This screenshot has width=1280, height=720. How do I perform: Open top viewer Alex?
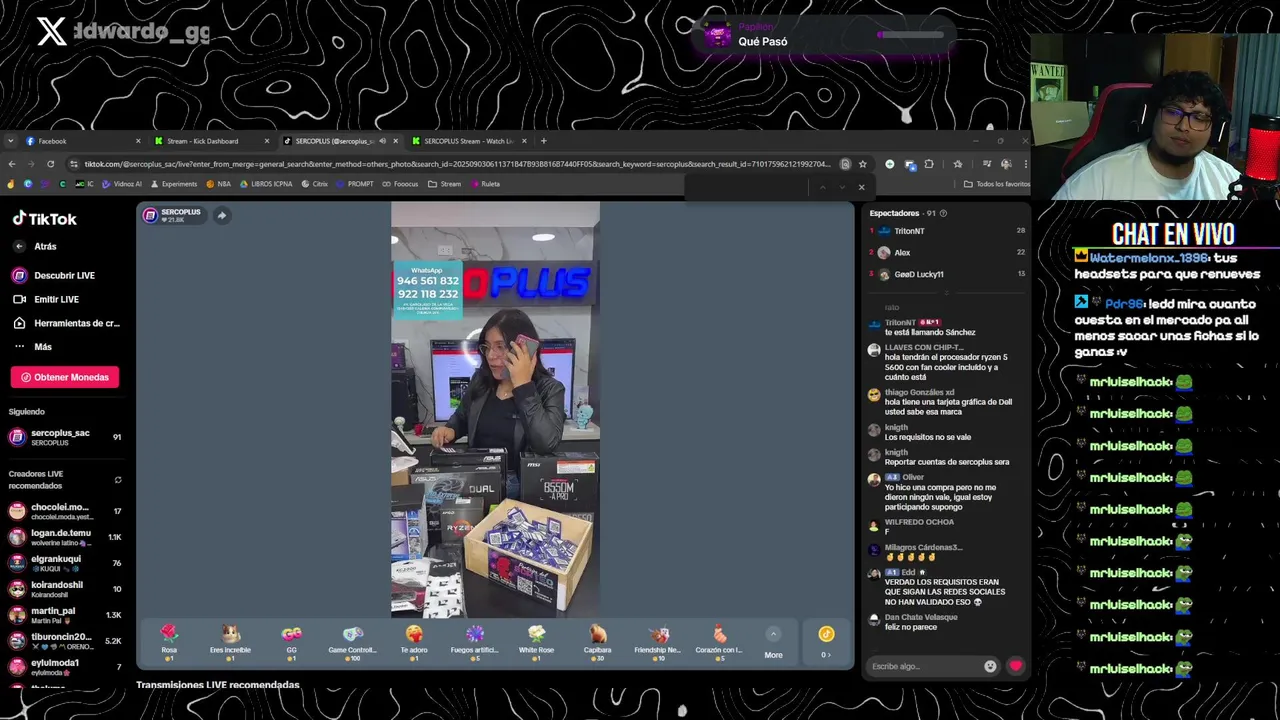click(x=902, y=253)
